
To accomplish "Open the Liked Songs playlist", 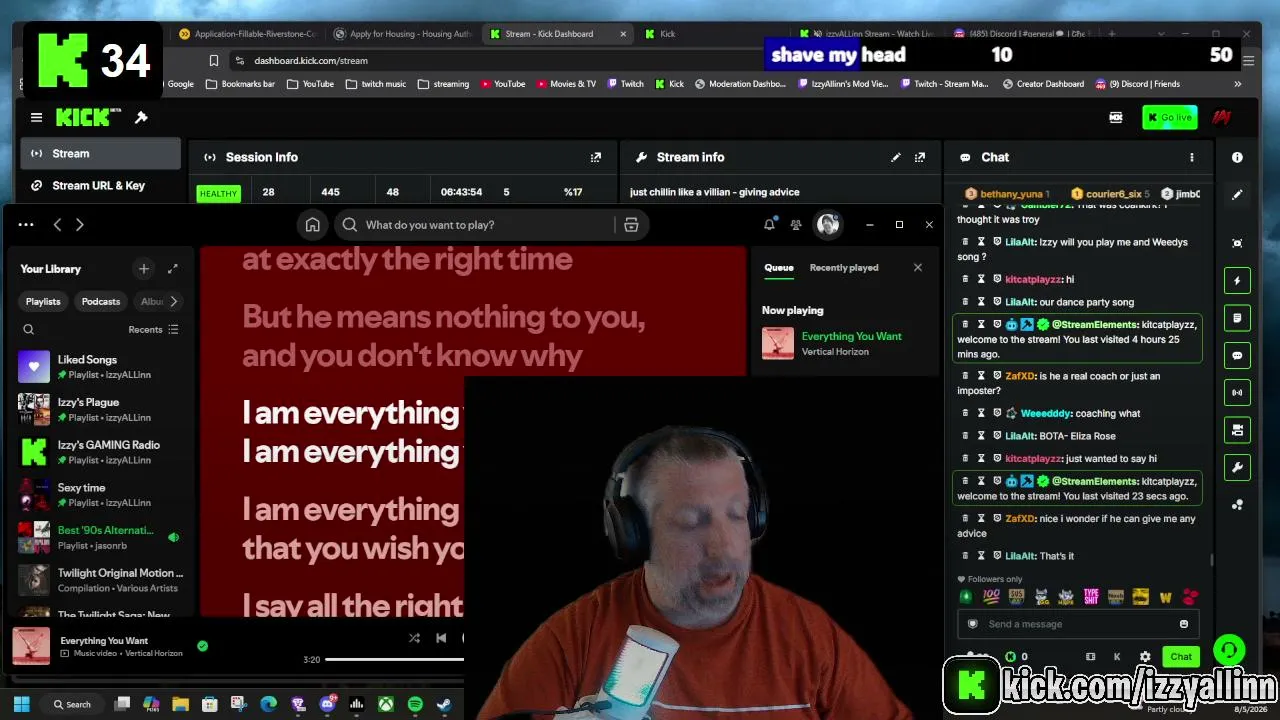I will pyautogui.click(x=100, y=367).
